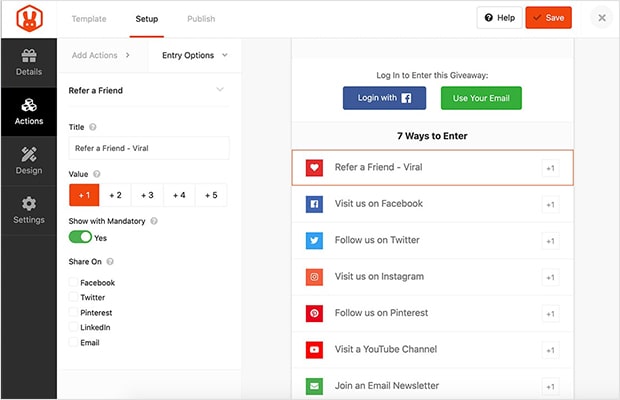Click the Share On help icon
The image size is (620, 400).
tap(110, 262)
